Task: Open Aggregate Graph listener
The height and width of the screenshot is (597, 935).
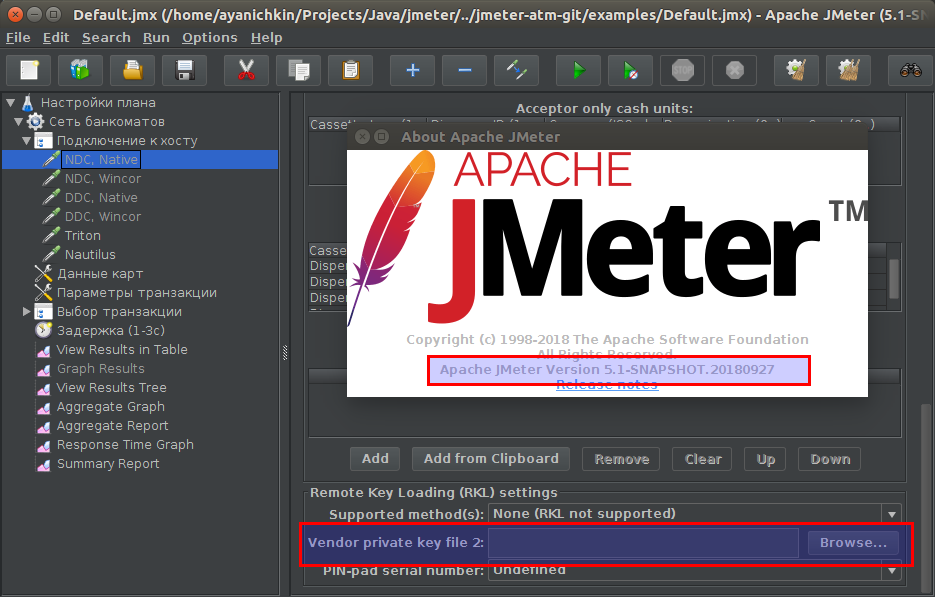Action: [110, 407]
